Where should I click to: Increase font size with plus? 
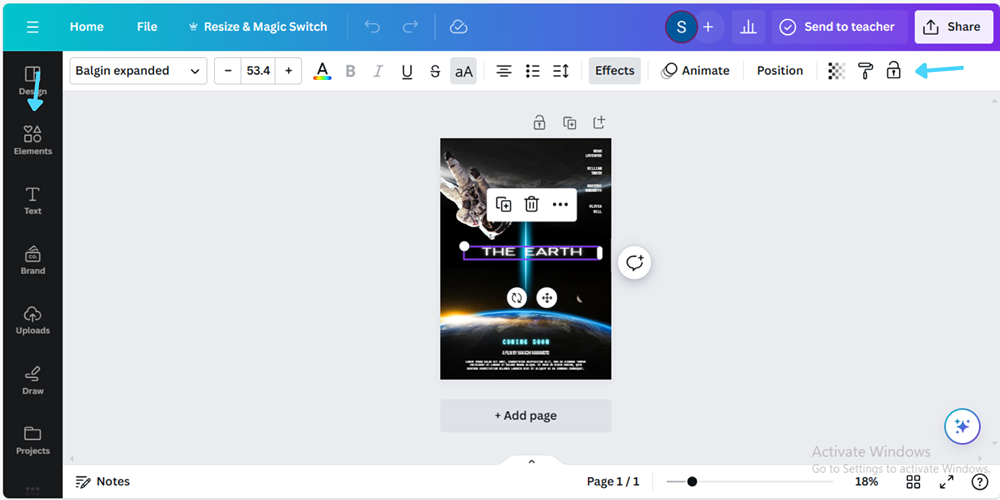[288, 71]
